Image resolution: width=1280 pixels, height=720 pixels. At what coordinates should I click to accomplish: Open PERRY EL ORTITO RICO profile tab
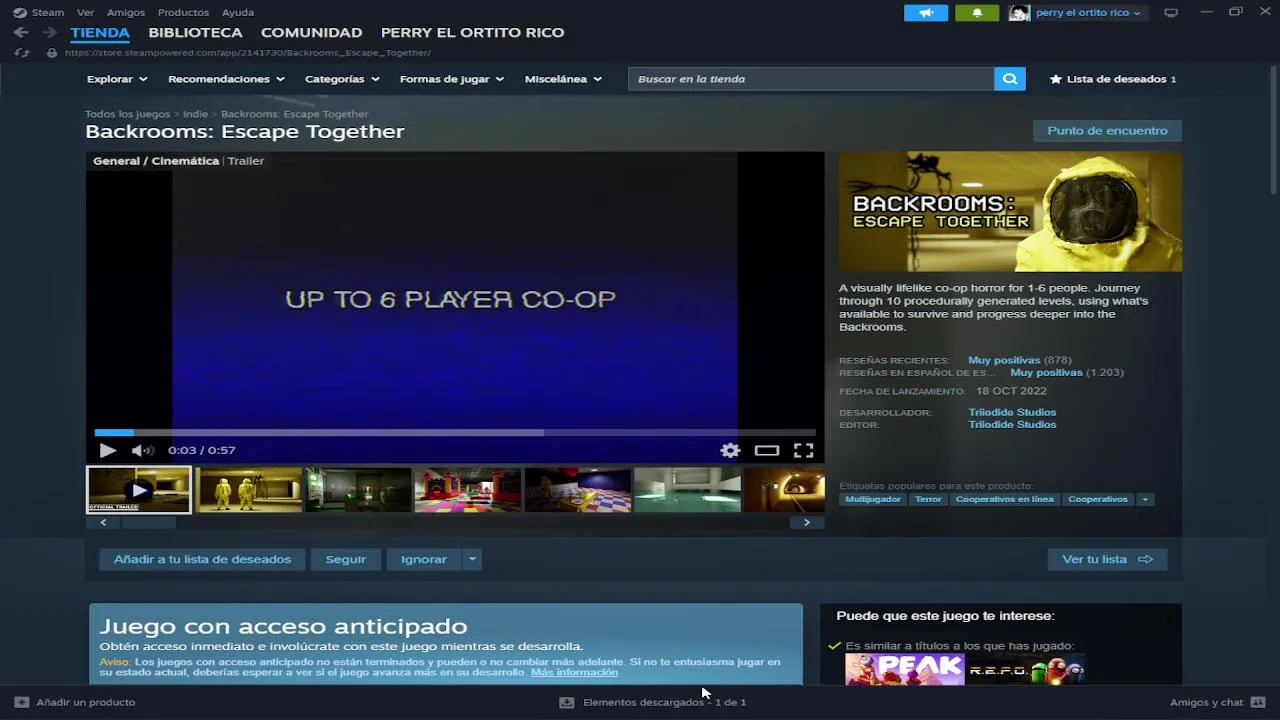coord(472,33)
